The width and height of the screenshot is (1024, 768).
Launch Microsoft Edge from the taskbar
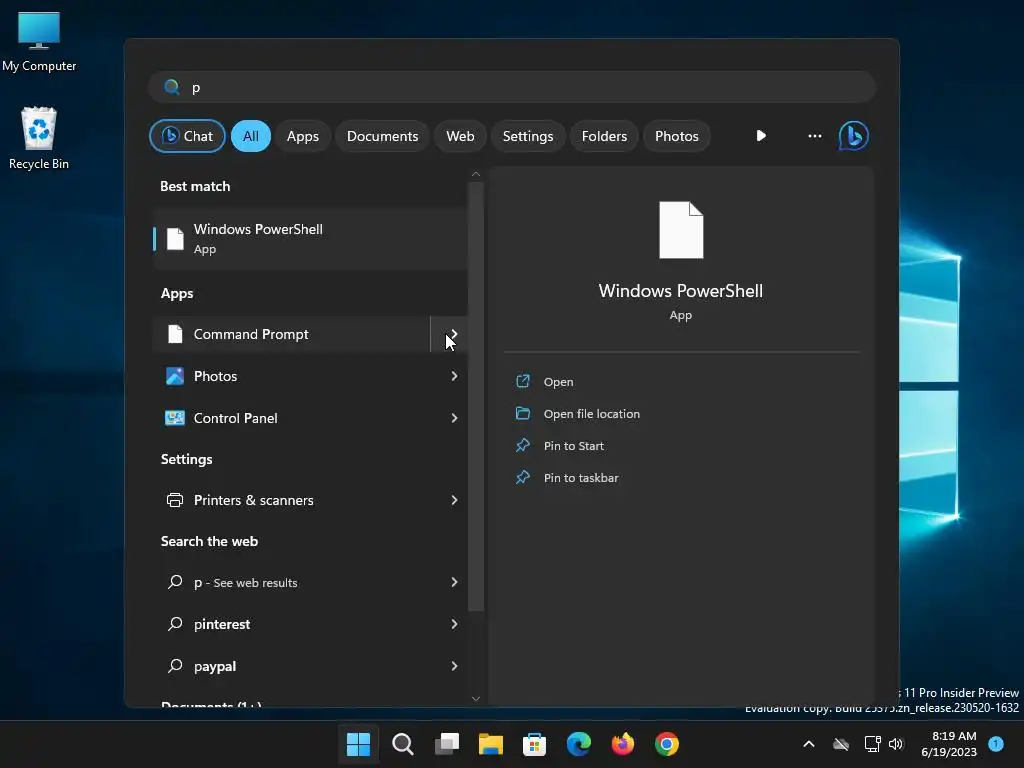579,744
